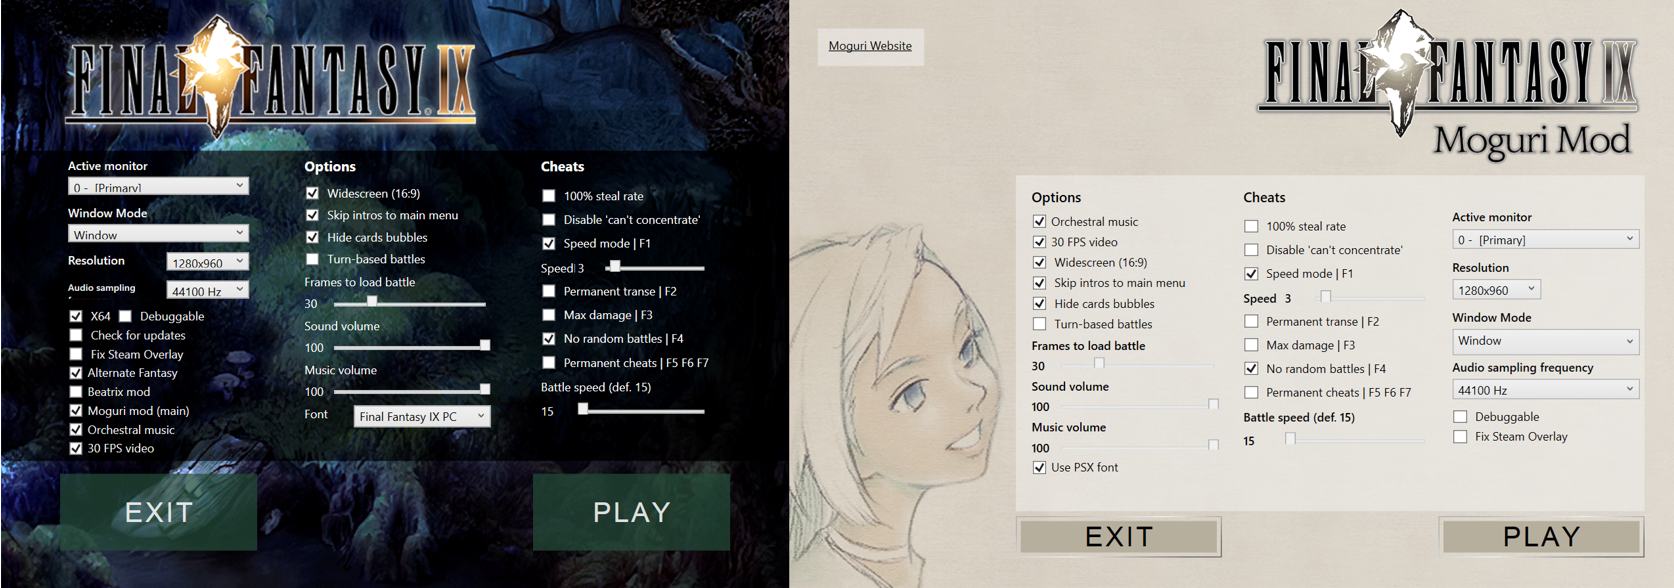Toggle Moguri mod (main) checkbox
Screen dimensions: 1674x588
76,411
